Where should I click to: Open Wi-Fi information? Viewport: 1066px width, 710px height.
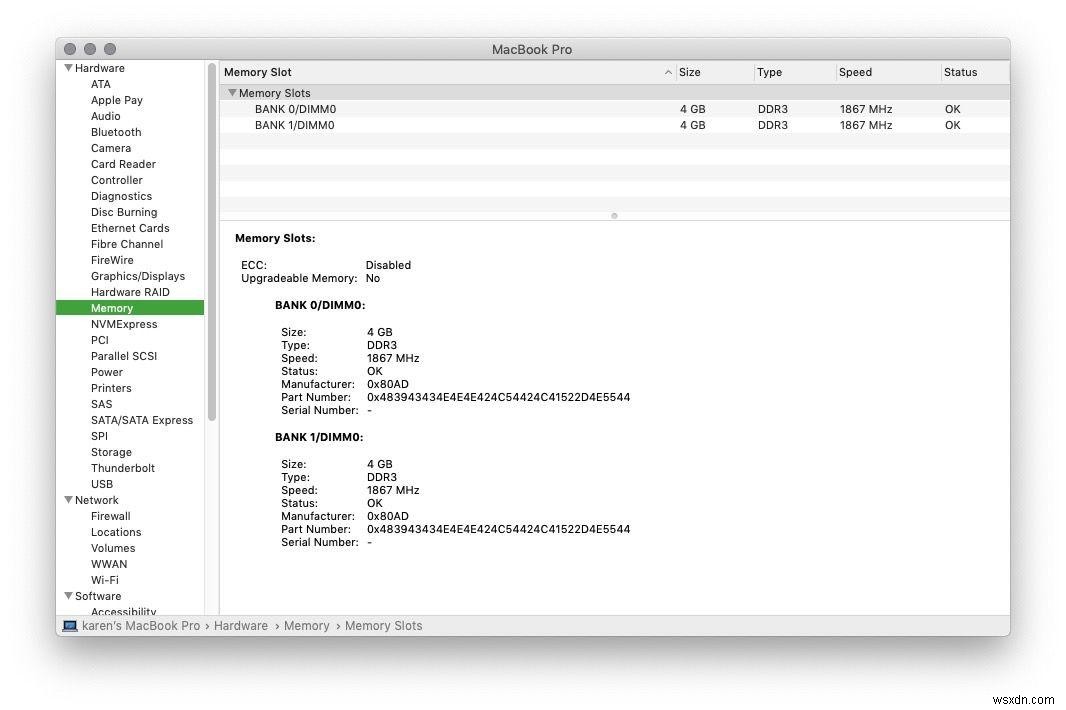coord(105,580)
